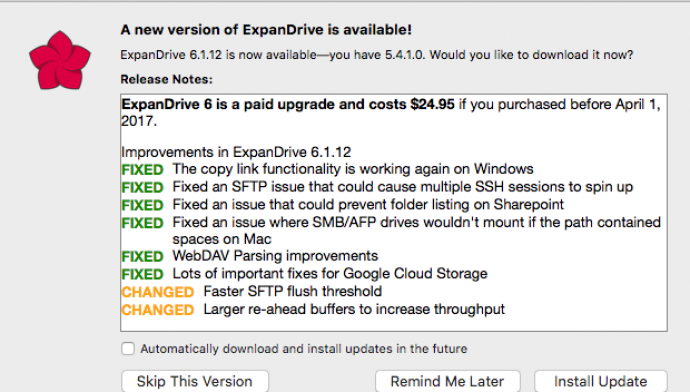Image resolution: width=690 pixels, height=392 pixels.
Task: Click the first orange CHANGED label
Action: pos(158,292)
